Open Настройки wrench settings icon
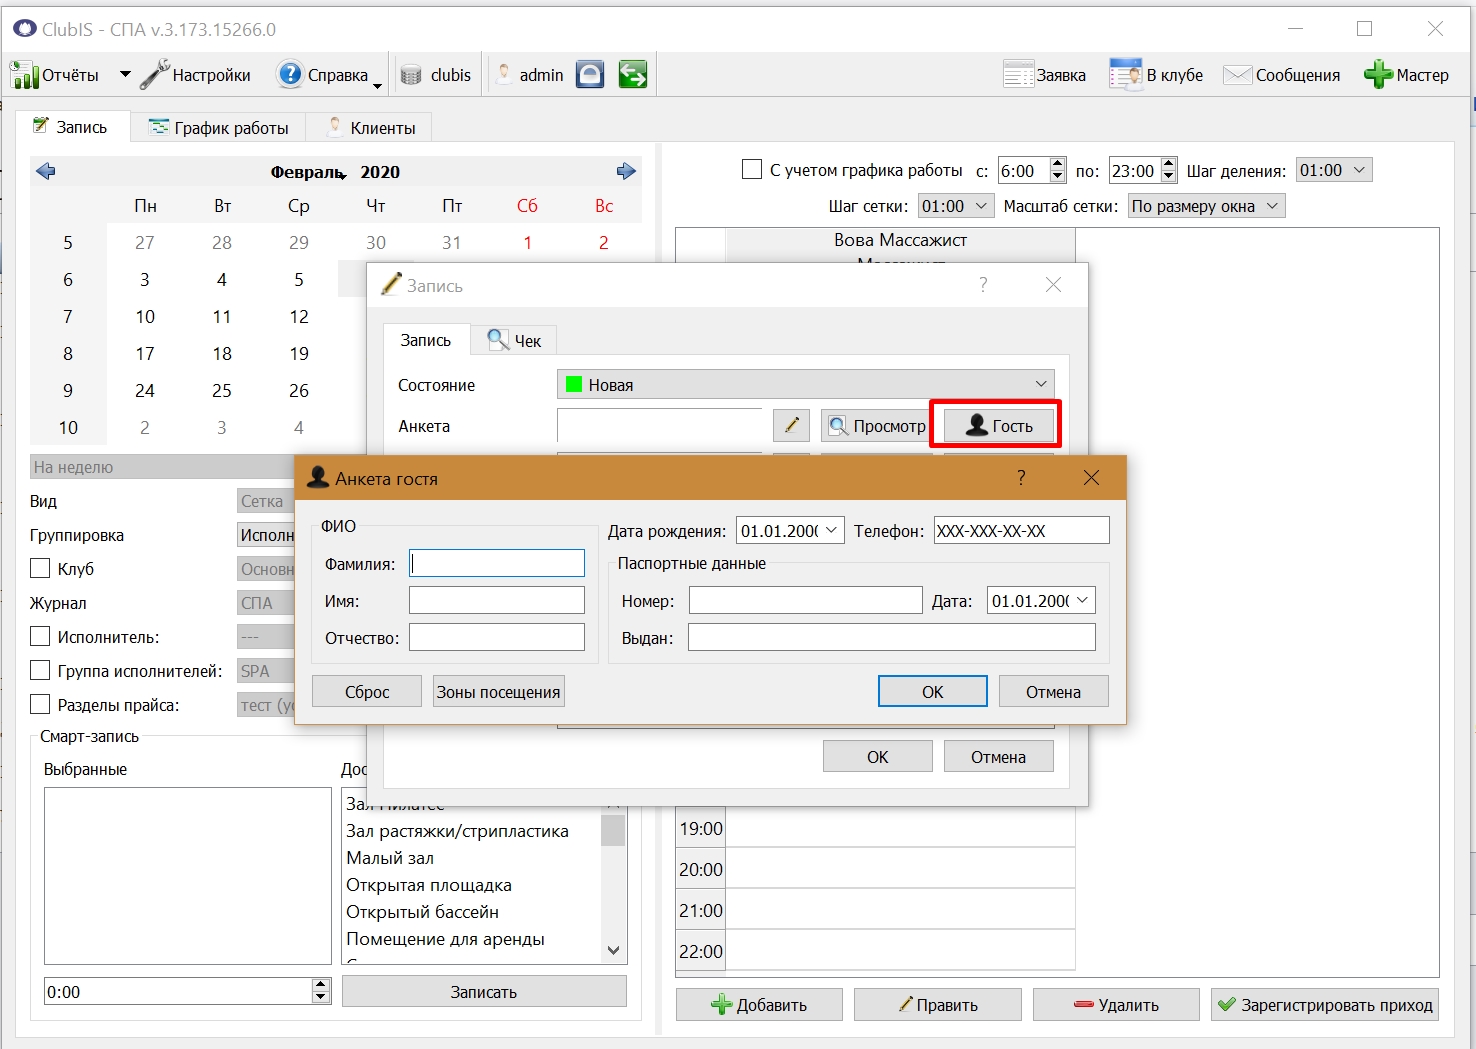Viewport: 1476px width, 1049px height. pos(155,75)
